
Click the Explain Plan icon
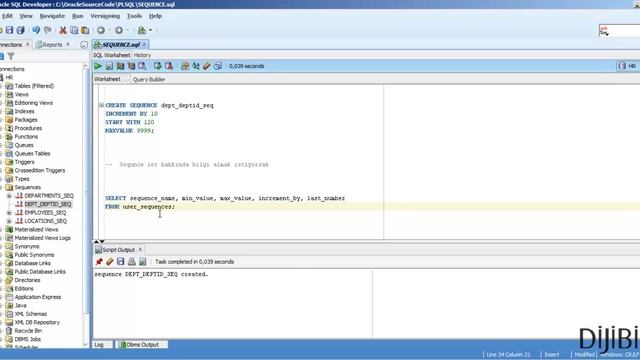tap(120, 66)
